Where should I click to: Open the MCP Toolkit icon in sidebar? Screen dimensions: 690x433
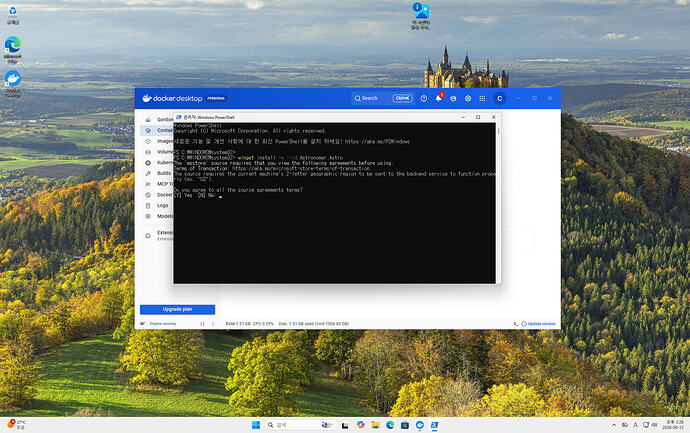148,184
